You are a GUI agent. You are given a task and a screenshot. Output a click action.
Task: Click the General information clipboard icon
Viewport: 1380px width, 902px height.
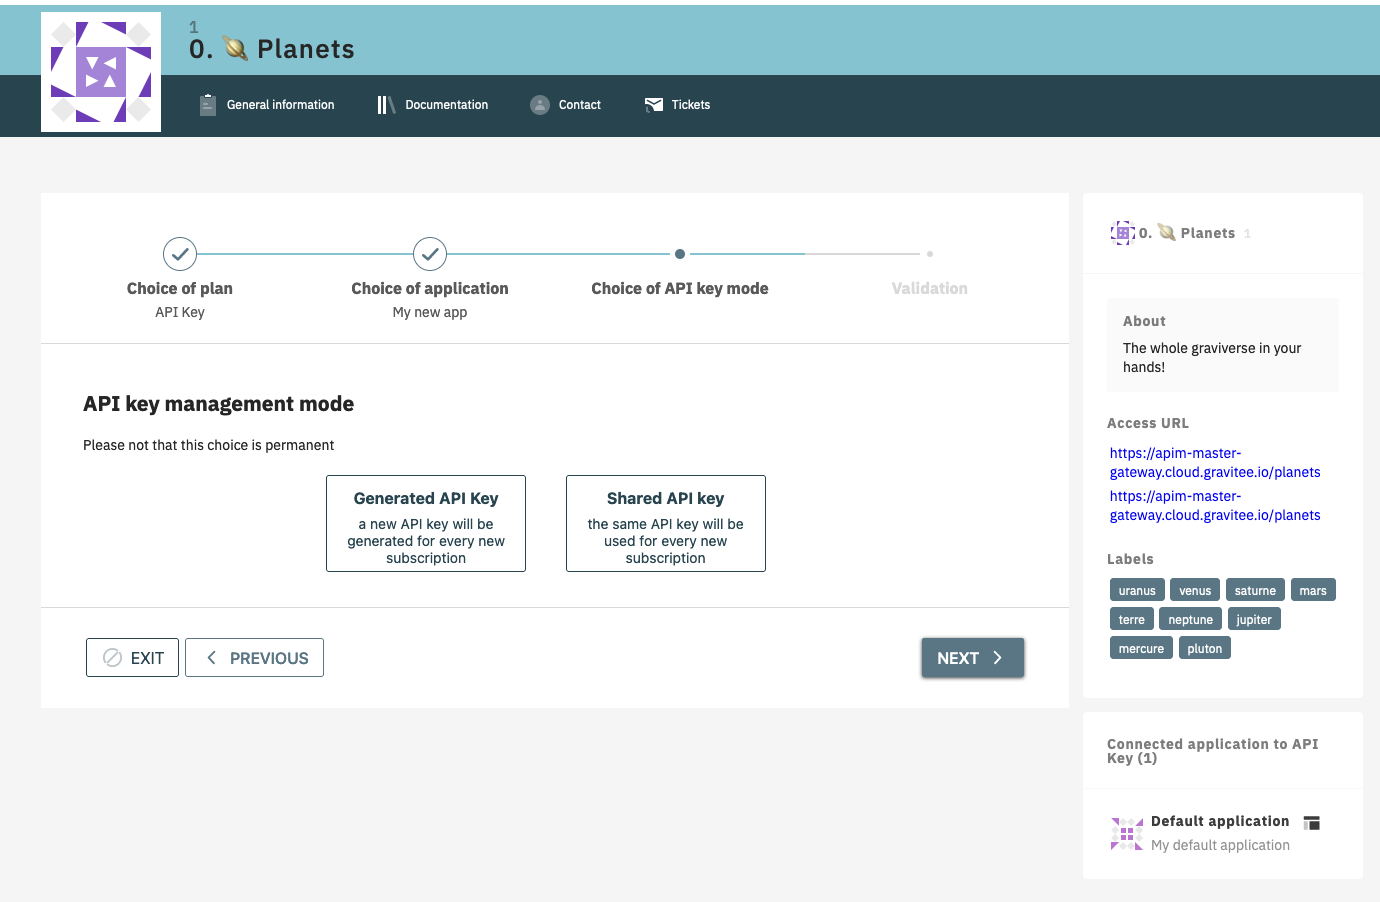coord(207,104)
